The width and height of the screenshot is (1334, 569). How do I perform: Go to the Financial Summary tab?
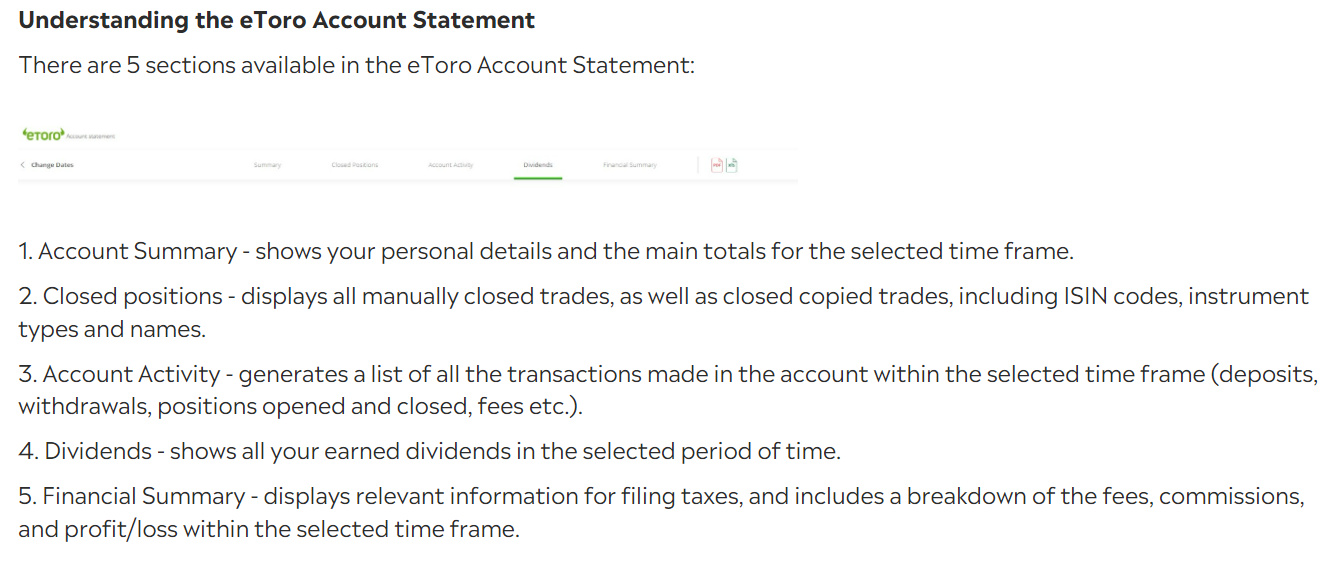[x=630, y=165]
